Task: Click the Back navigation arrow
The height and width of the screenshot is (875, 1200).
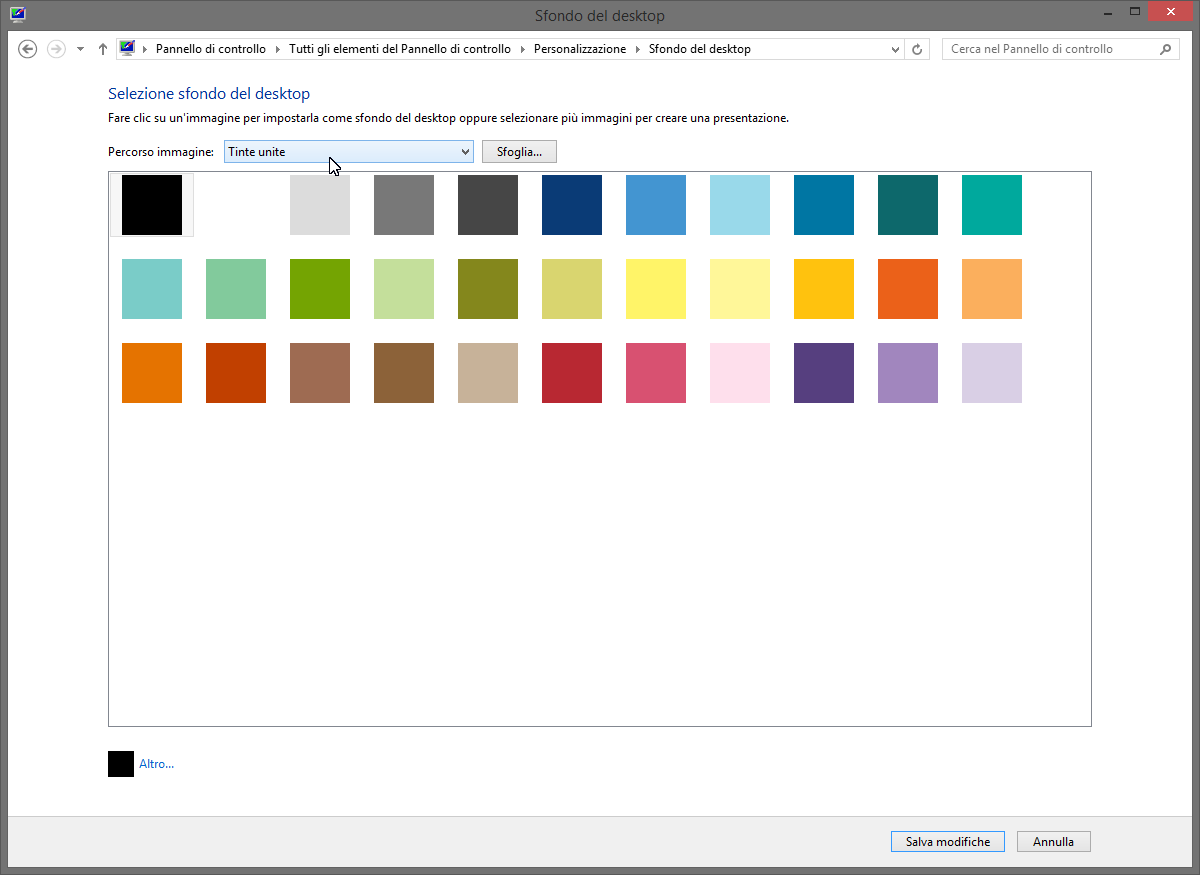Action: tap(28, 49)
